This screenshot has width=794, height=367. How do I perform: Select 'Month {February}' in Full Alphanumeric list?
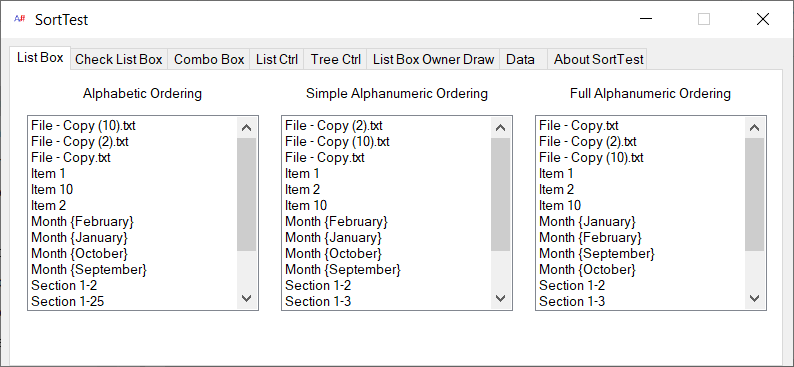pyautogui.click(x=641, y=237)
